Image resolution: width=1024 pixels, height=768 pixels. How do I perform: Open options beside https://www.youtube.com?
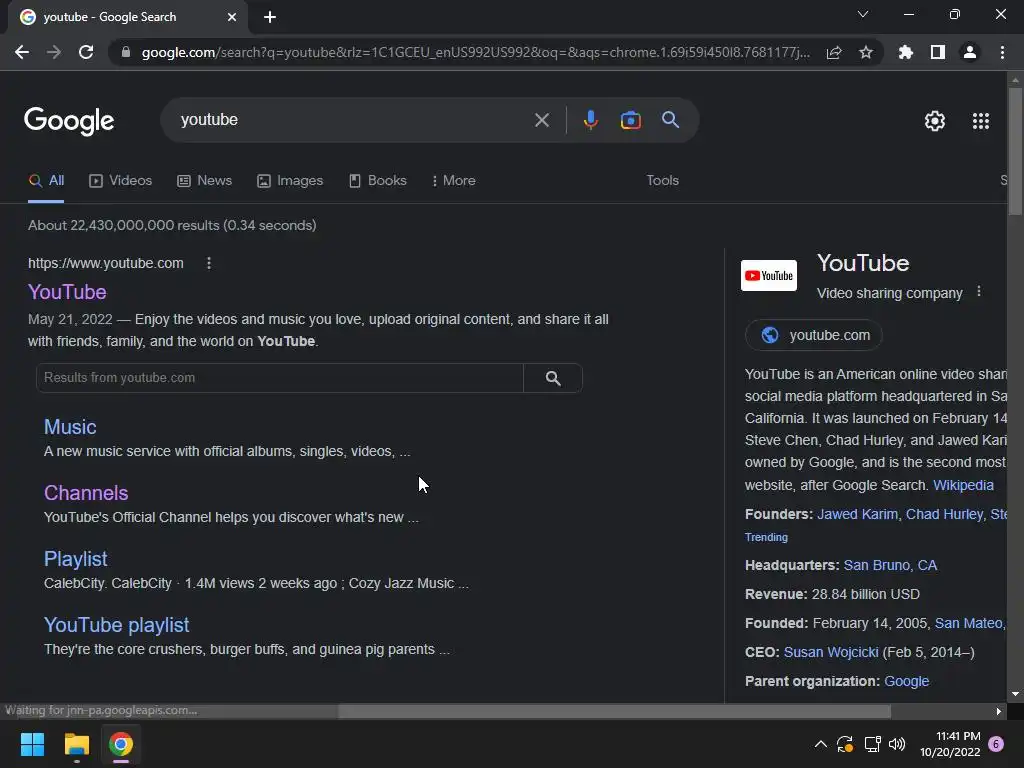tap(209, 263)
